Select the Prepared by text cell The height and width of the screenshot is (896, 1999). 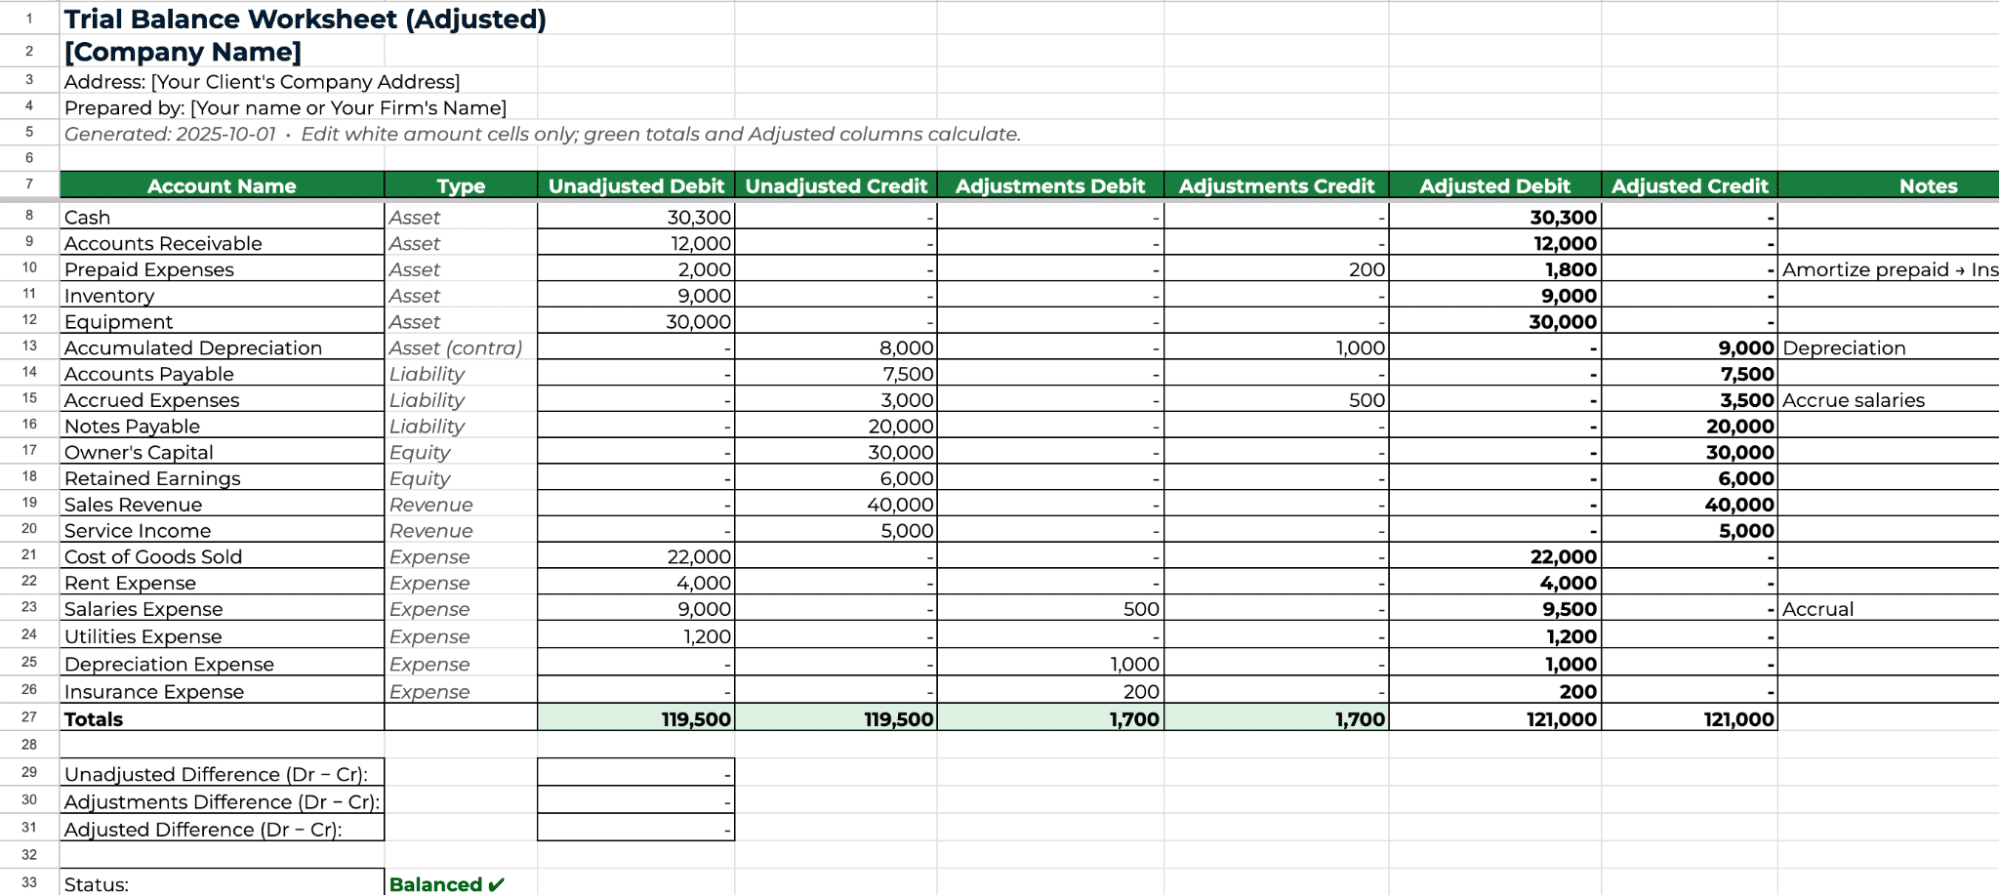click(285, 108)
